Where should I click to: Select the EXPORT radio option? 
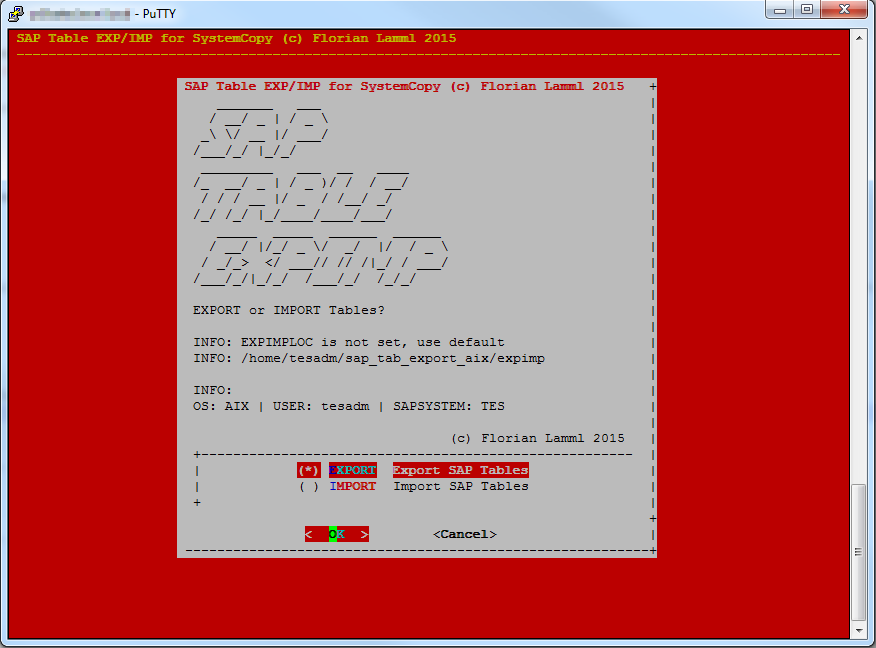[x=308, y=470]
